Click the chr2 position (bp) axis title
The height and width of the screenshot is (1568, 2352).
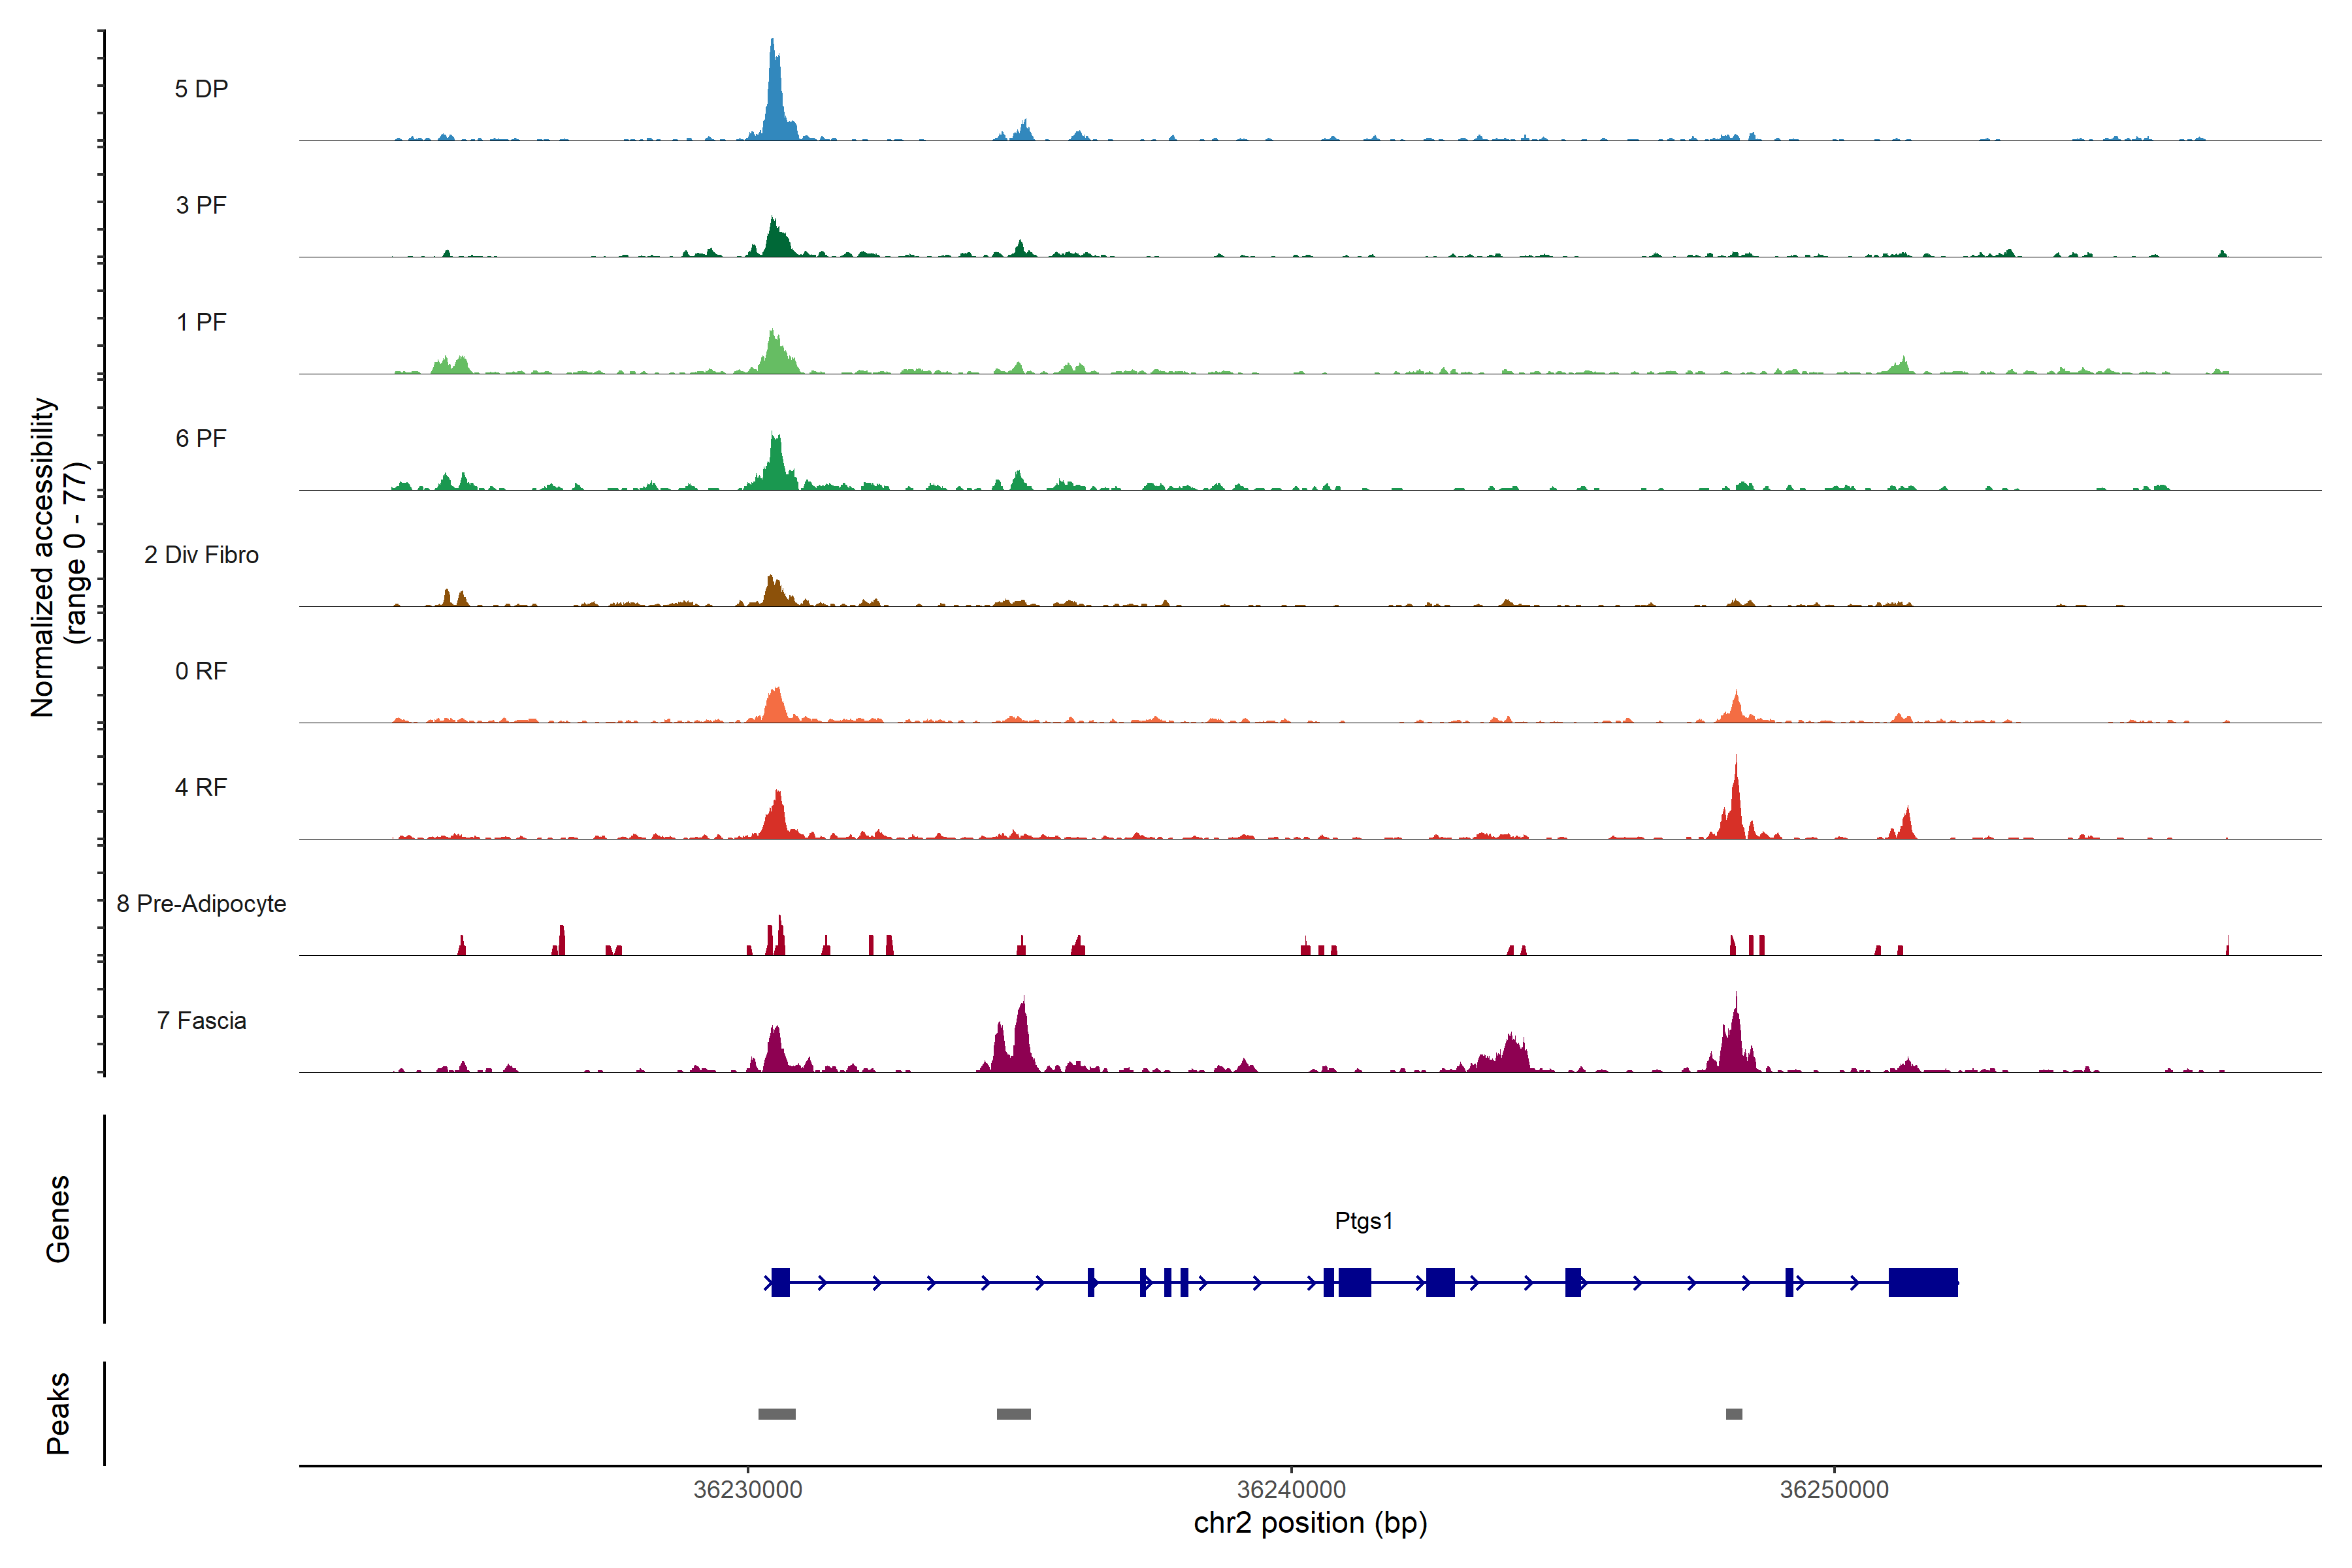click(x=1310, y=1523)
